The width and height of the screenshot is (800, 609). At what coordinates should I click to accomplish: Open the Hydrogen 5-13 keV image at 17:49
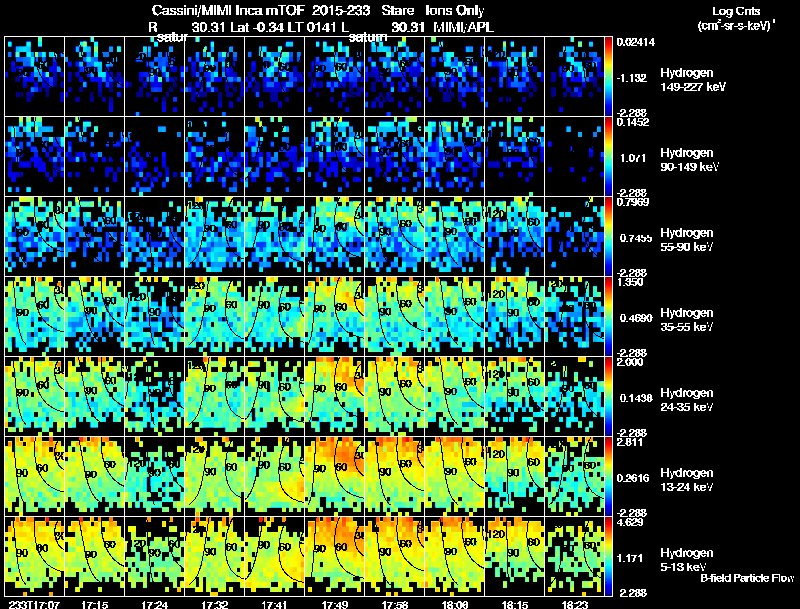pos(335,556)
